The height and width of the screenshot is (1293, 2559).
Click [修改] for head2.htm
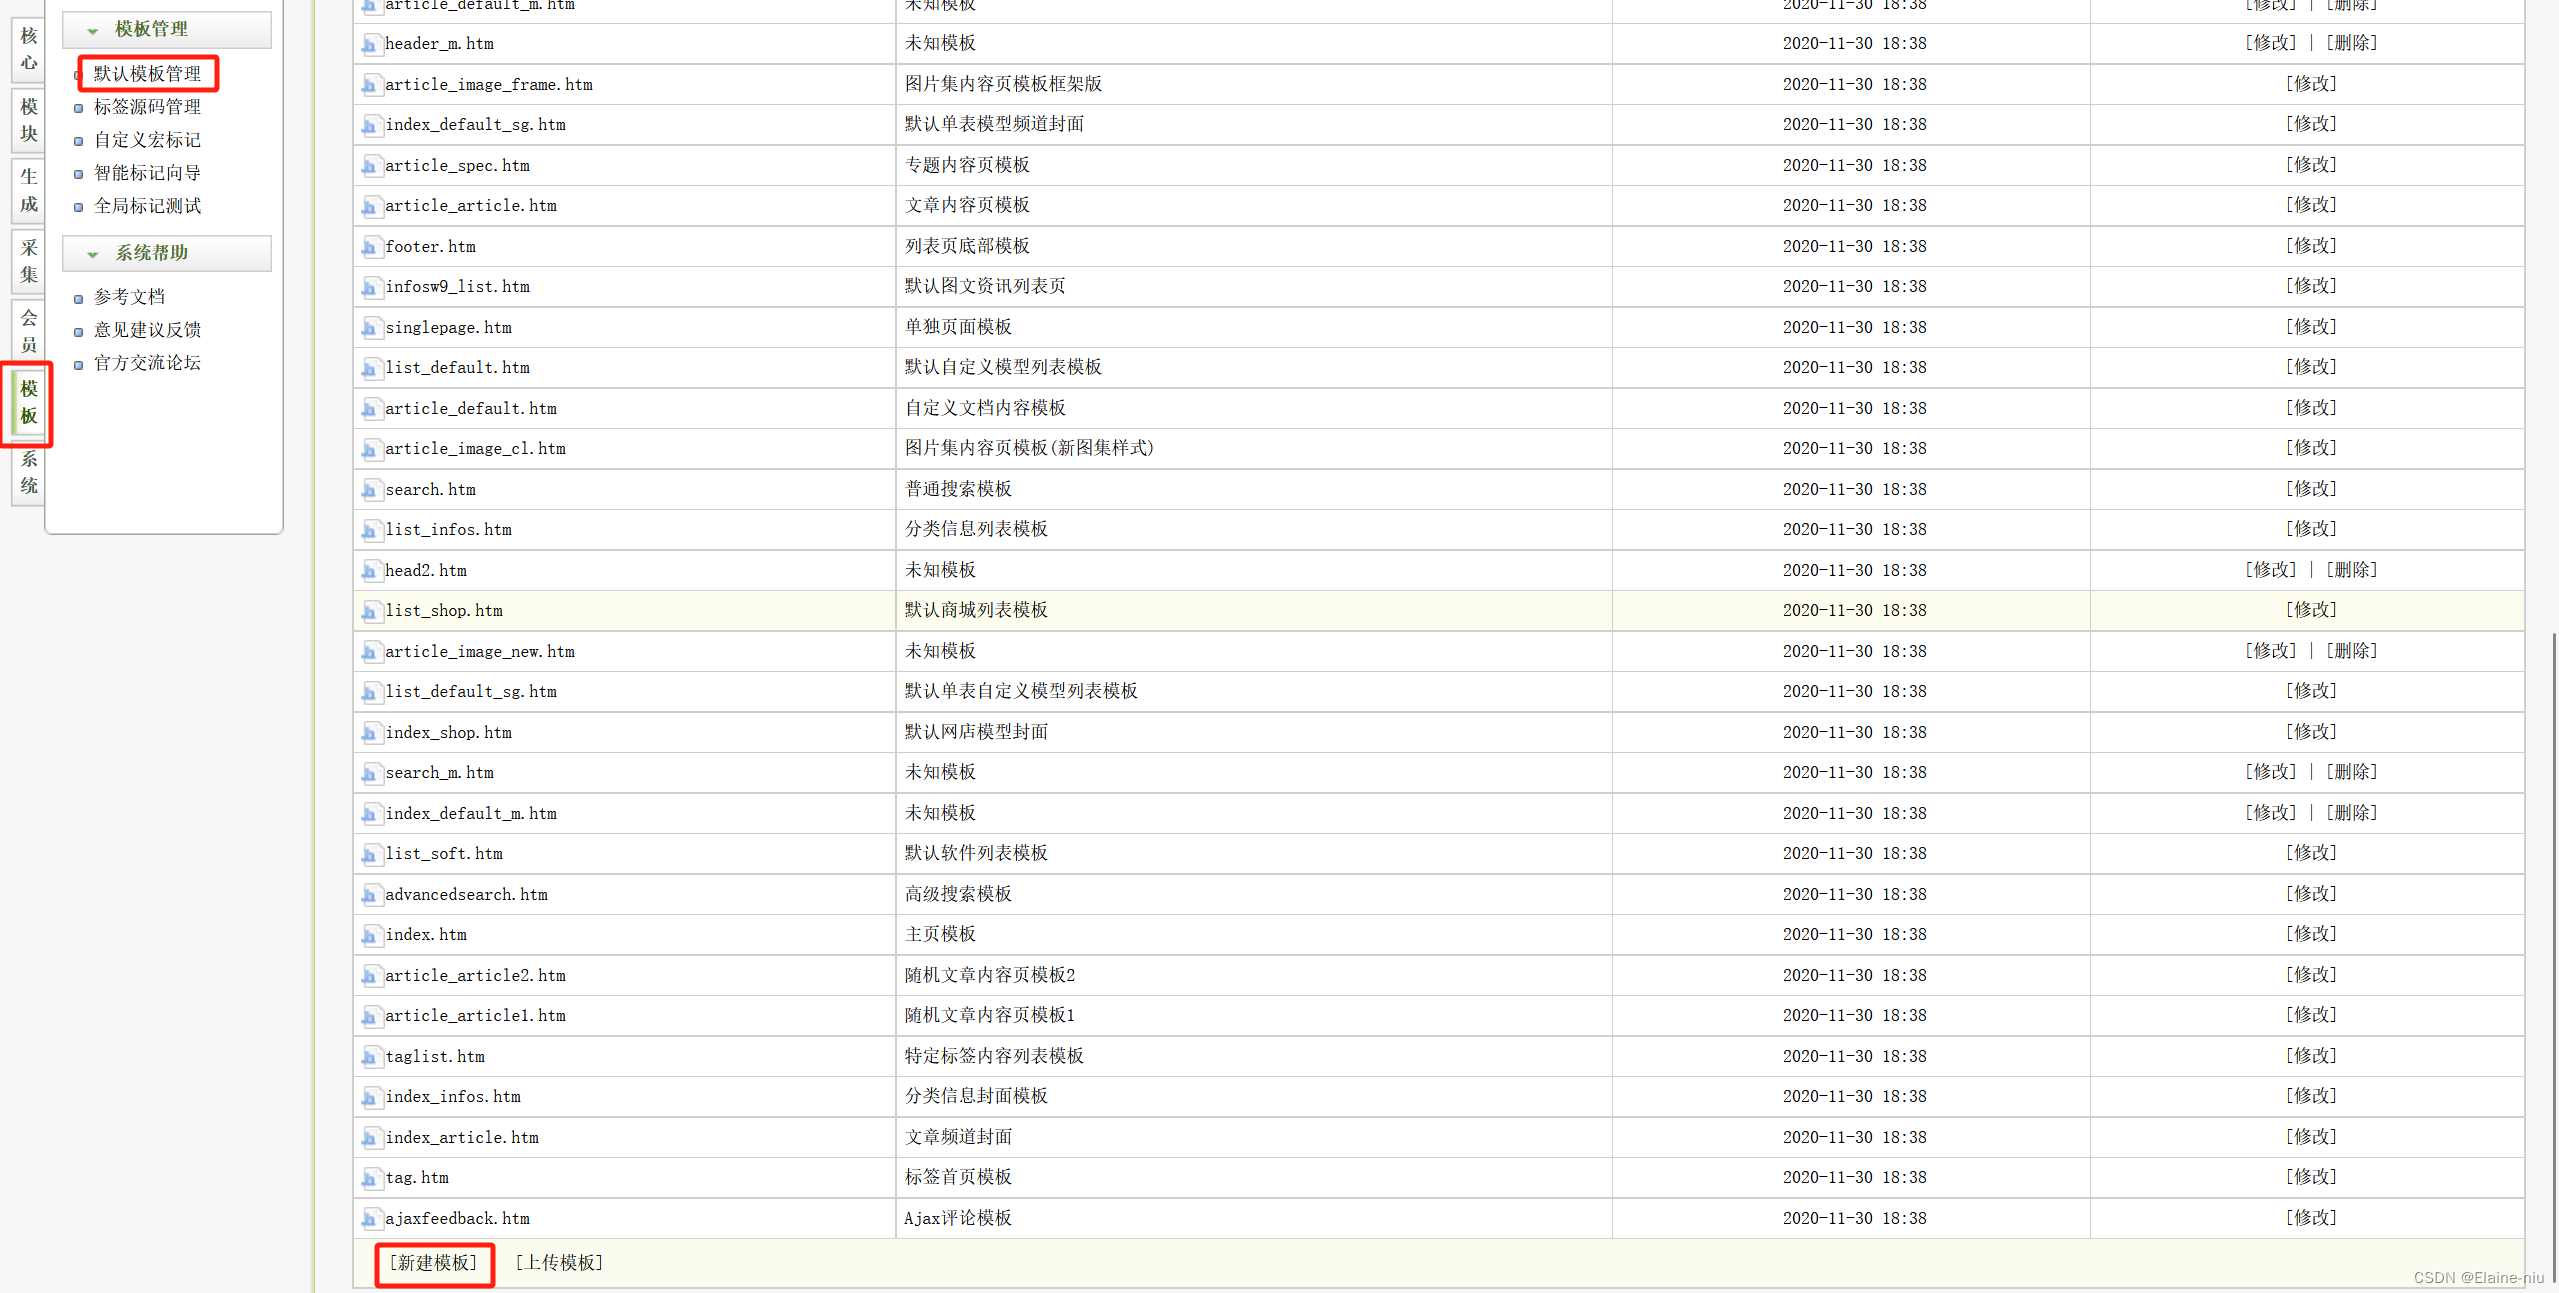pos(2271,570)
